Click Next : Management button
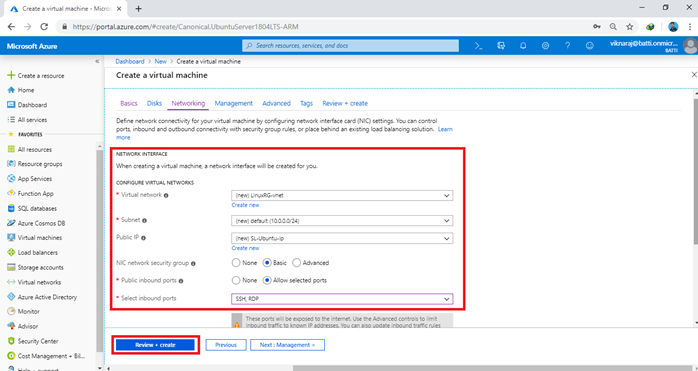698x371 pixels. (287, 345)
